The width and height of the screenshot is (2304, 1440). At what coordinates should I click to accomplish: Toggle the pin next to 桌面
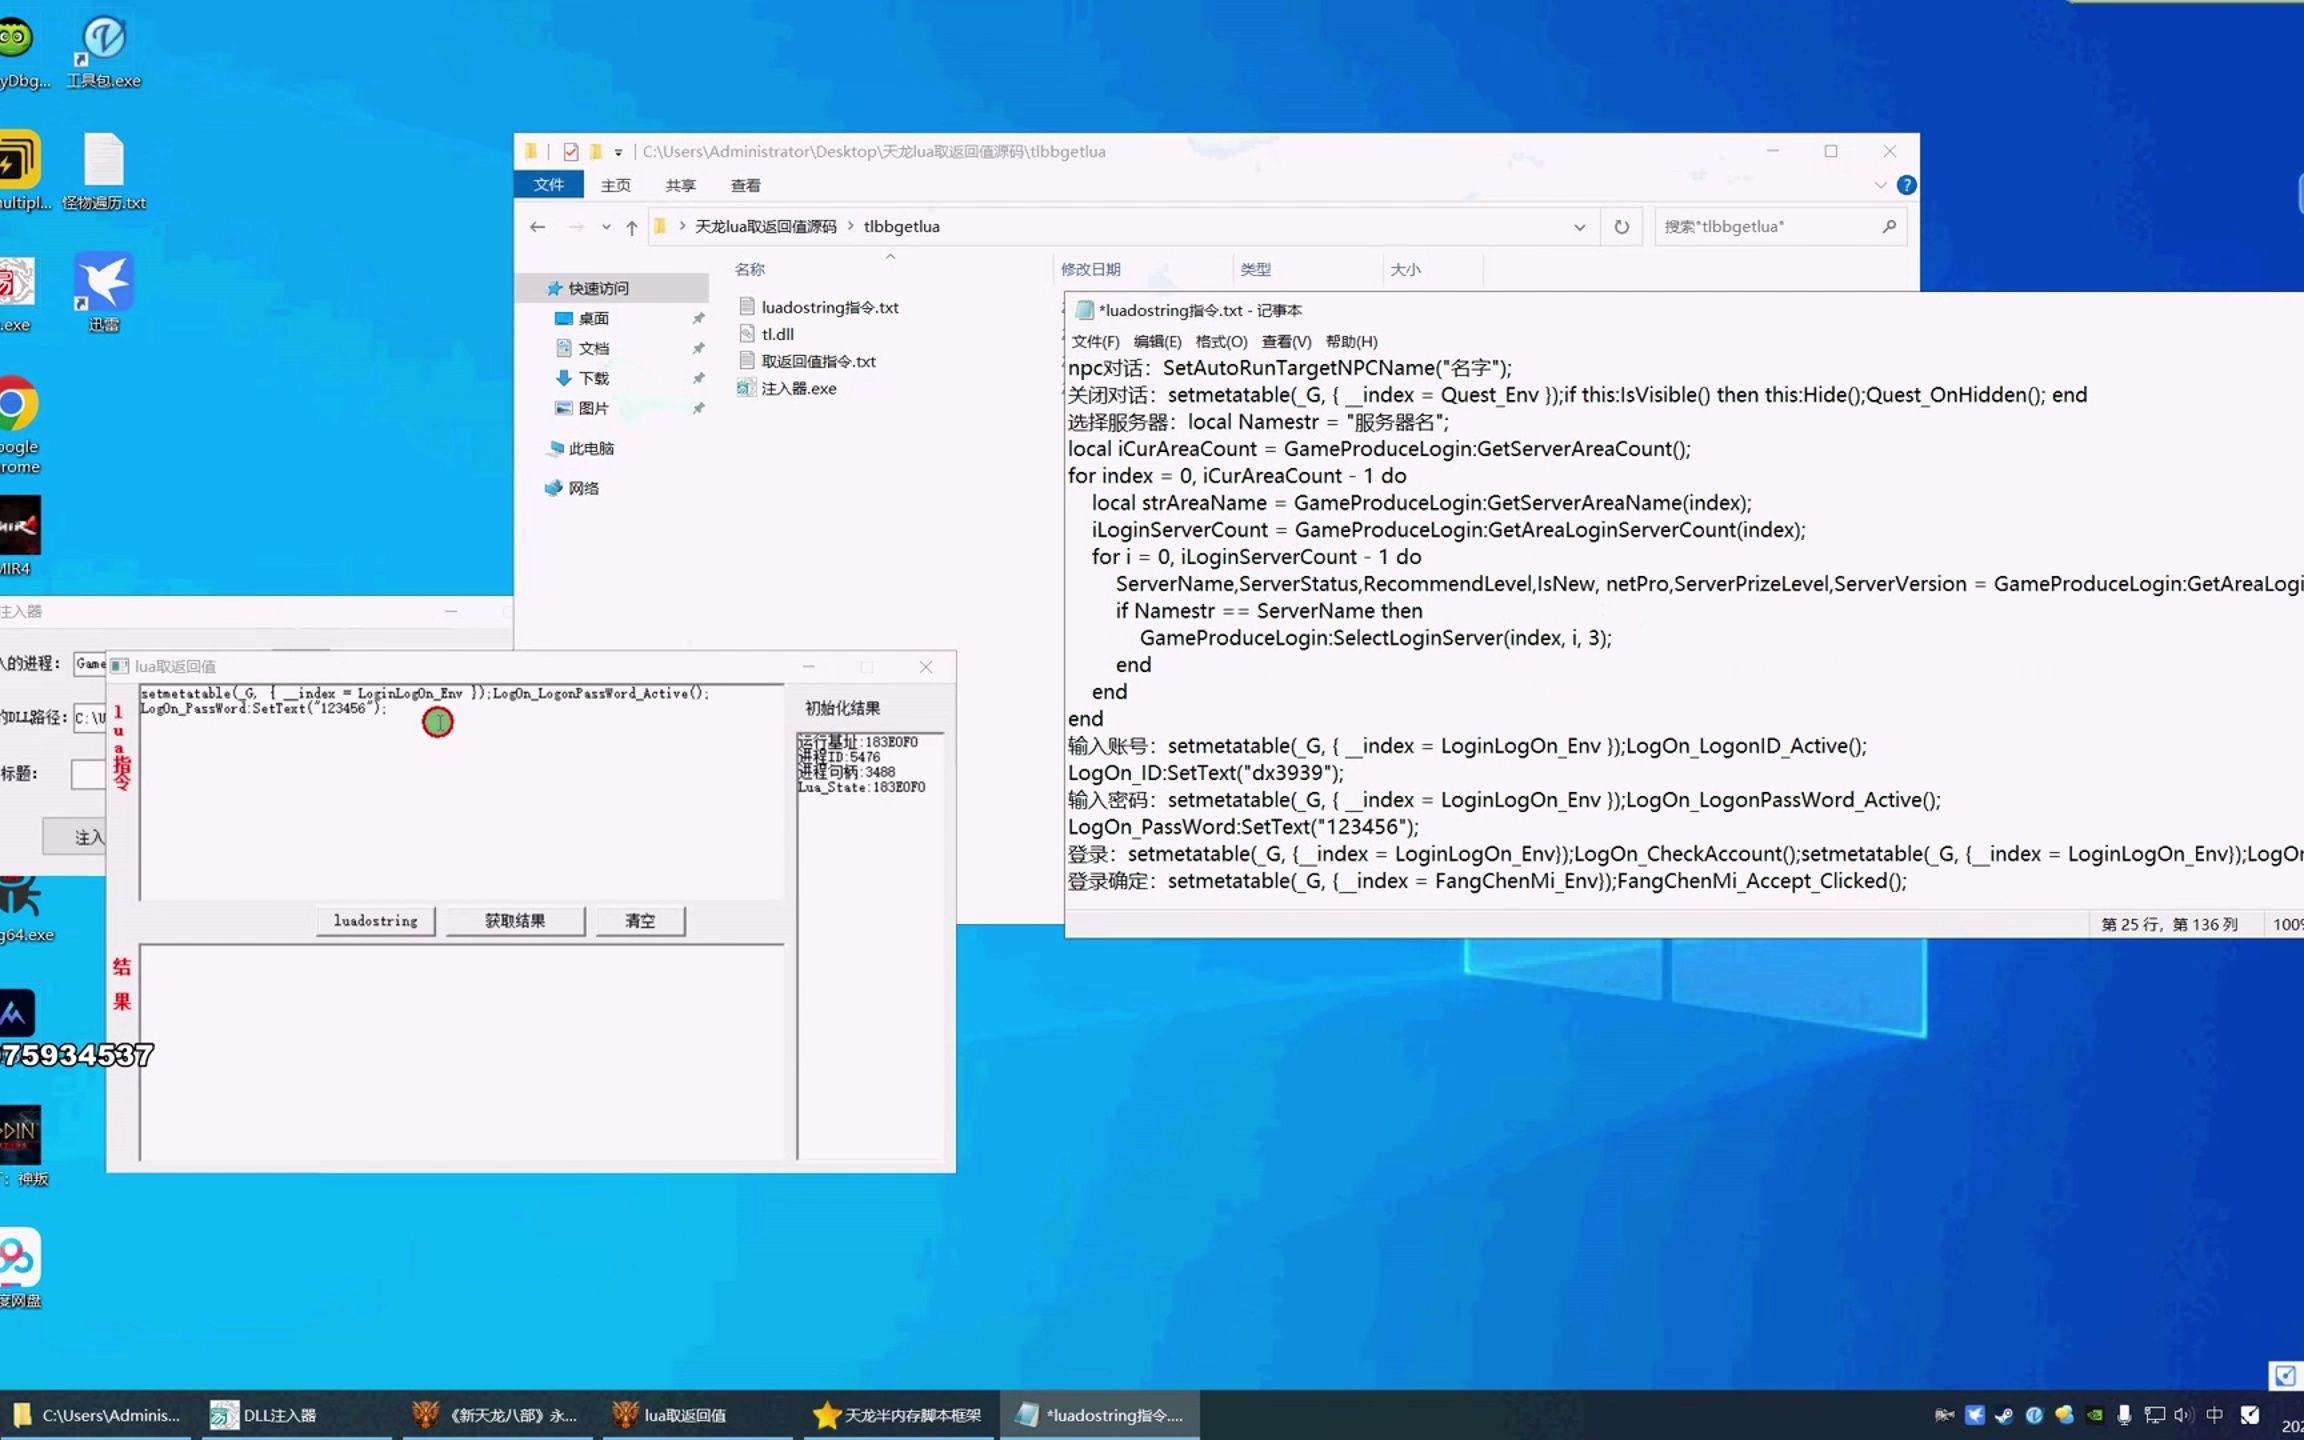[698, 318]
